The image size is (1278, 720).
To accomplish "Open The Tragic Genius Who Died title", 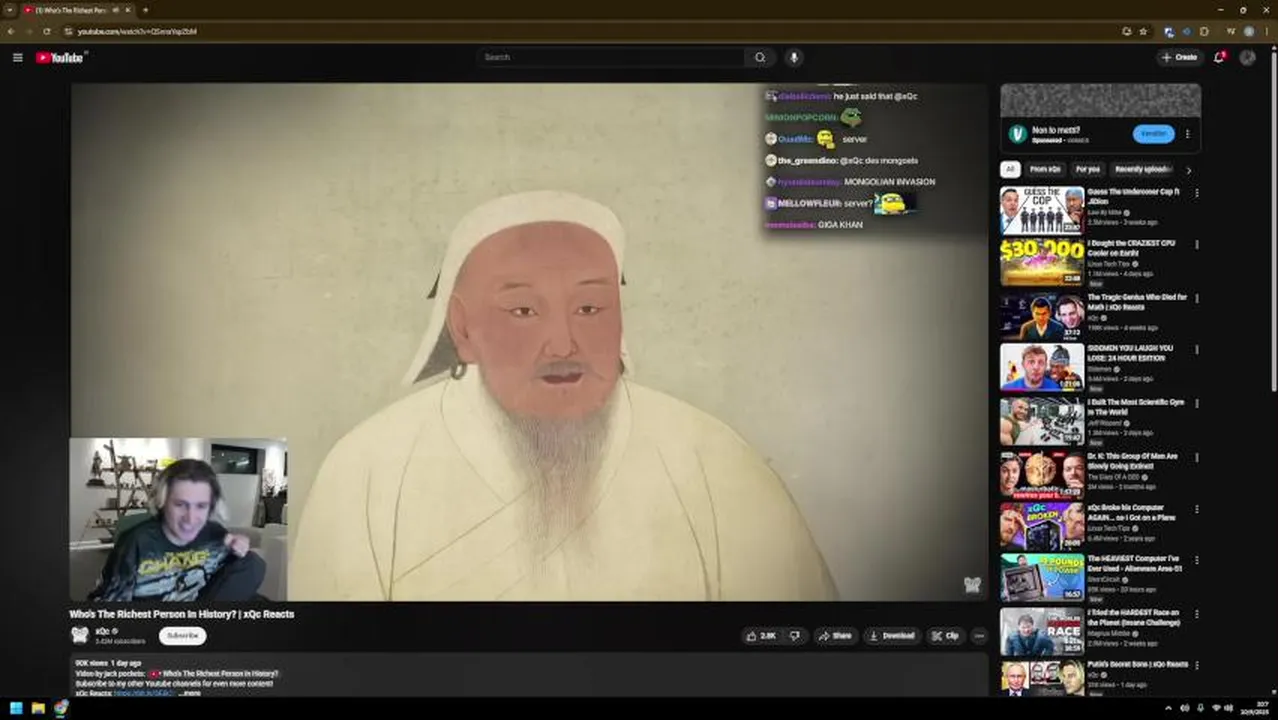I will 1137,302.
